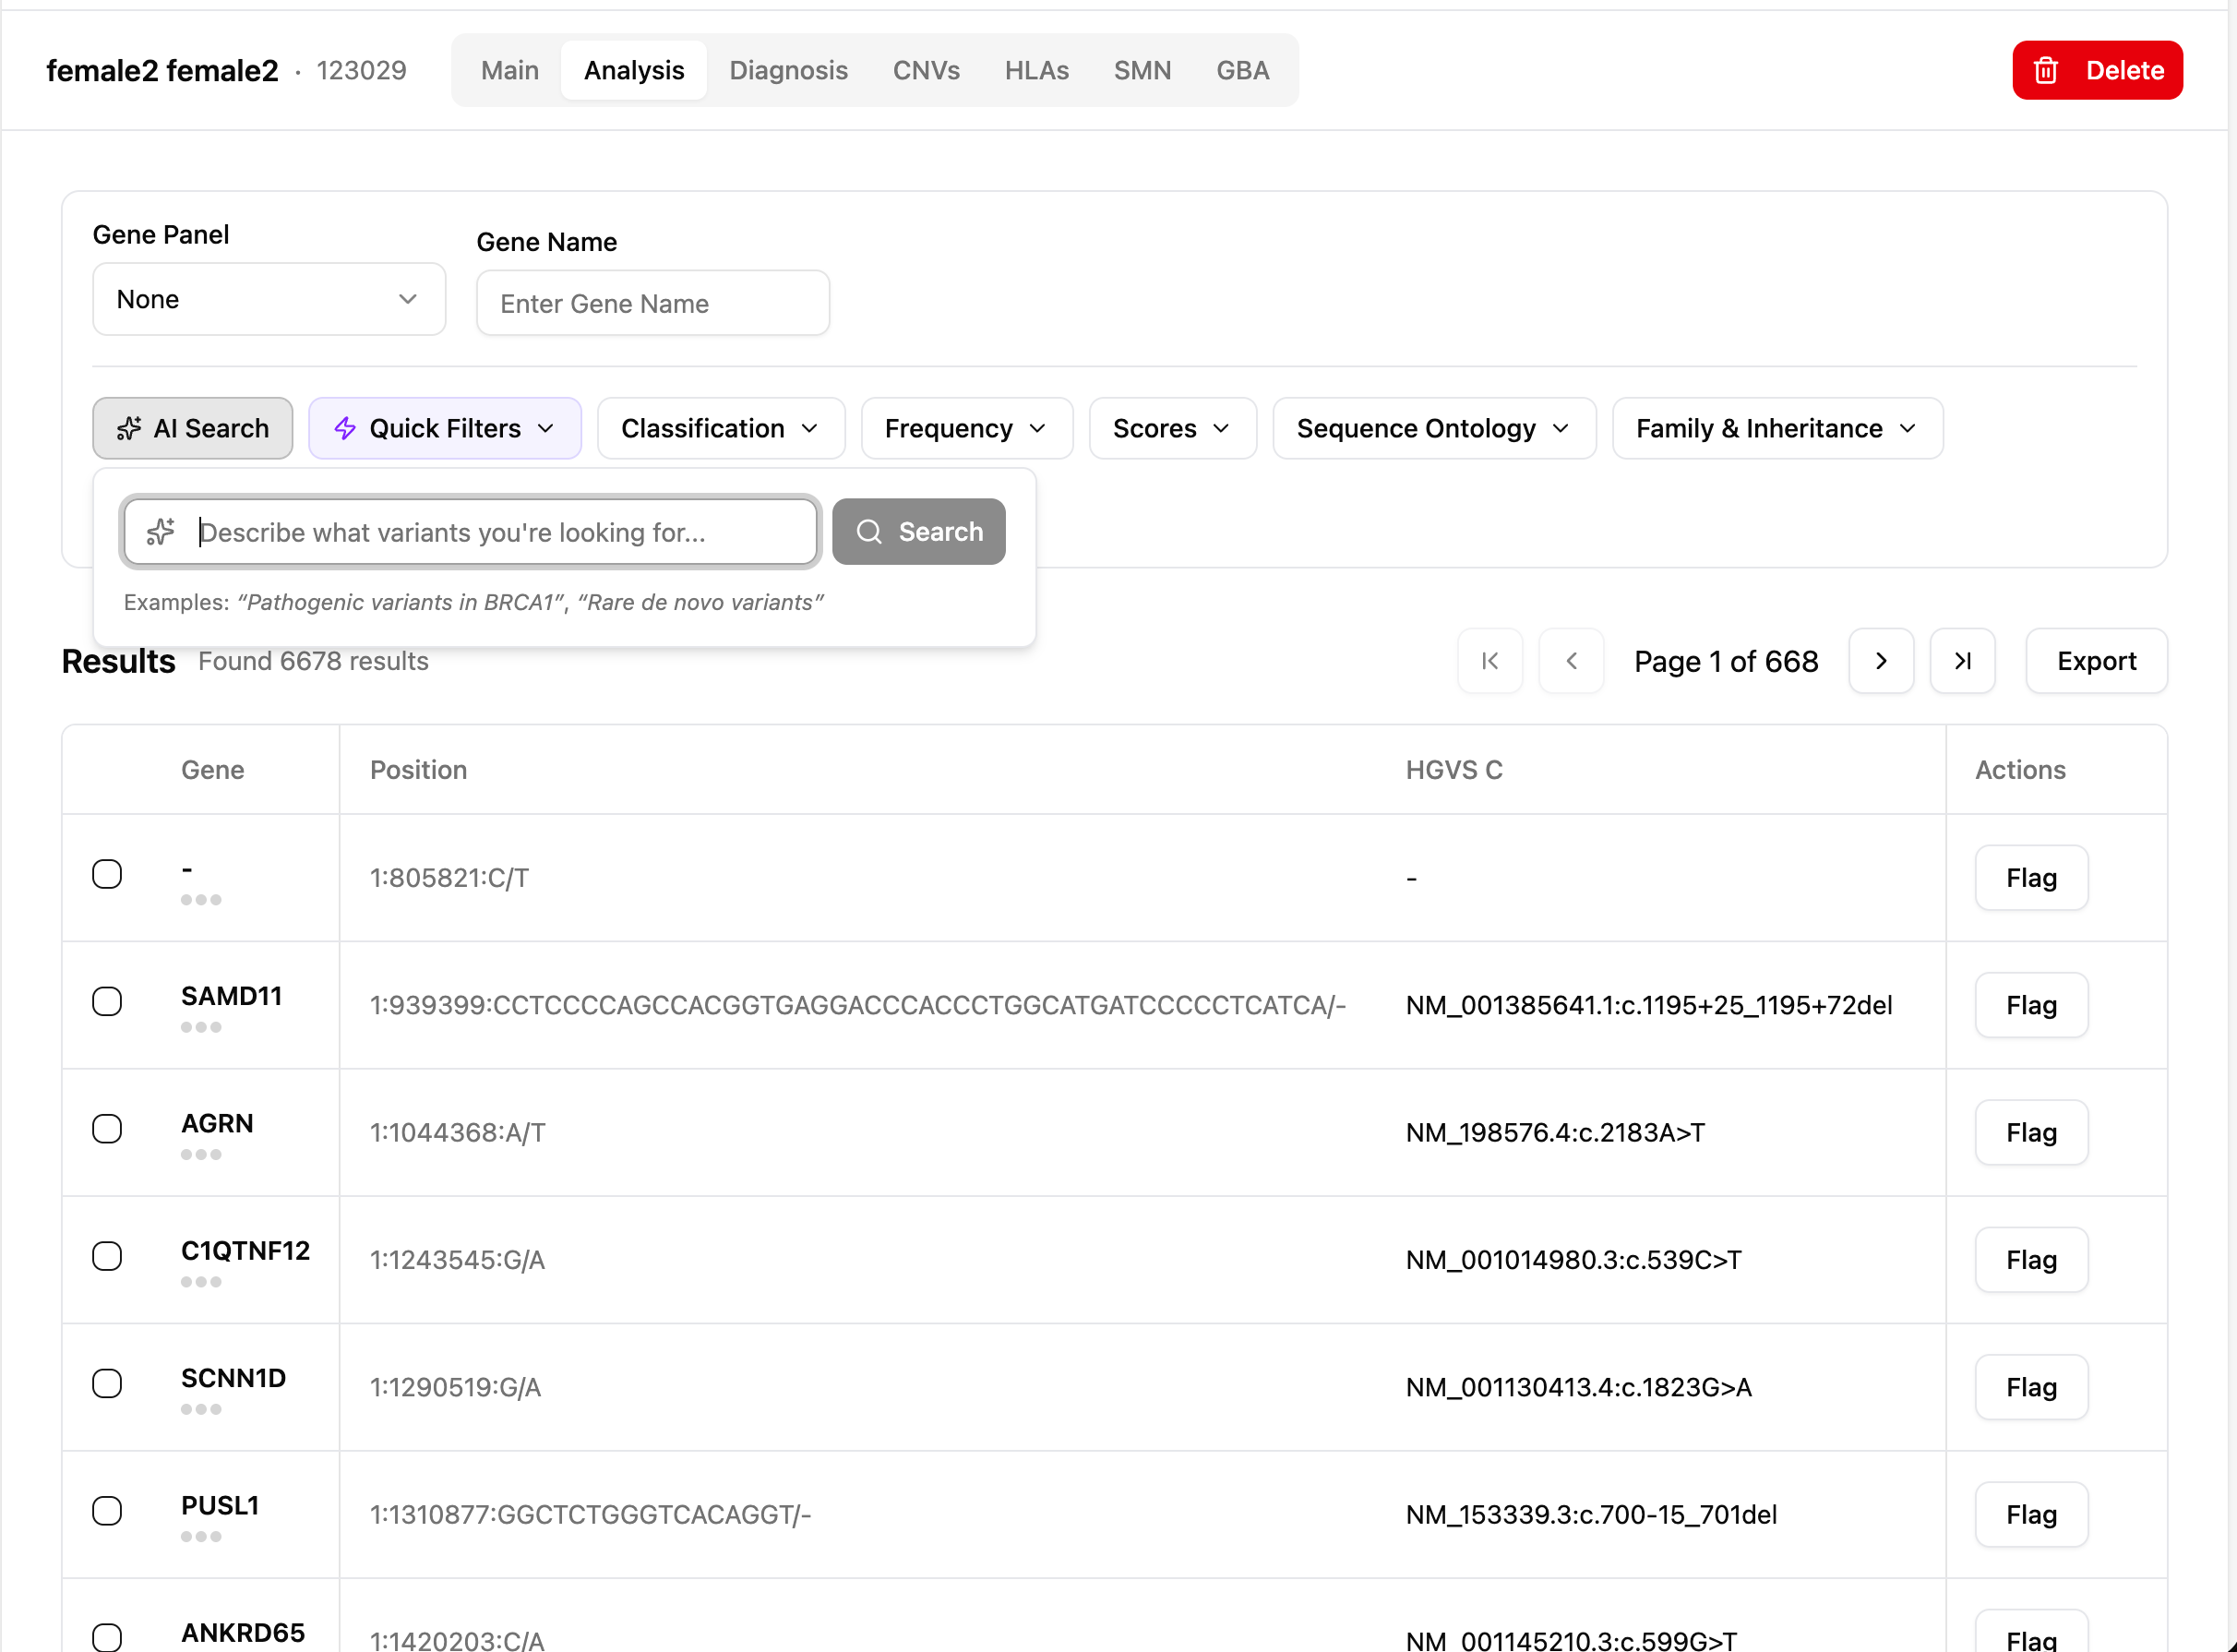Image resolution: width=2237 pixels, height=1652 pixels.
Task: Click the lightning bolt Quick Filters icon
Action: tap(345, 428)
